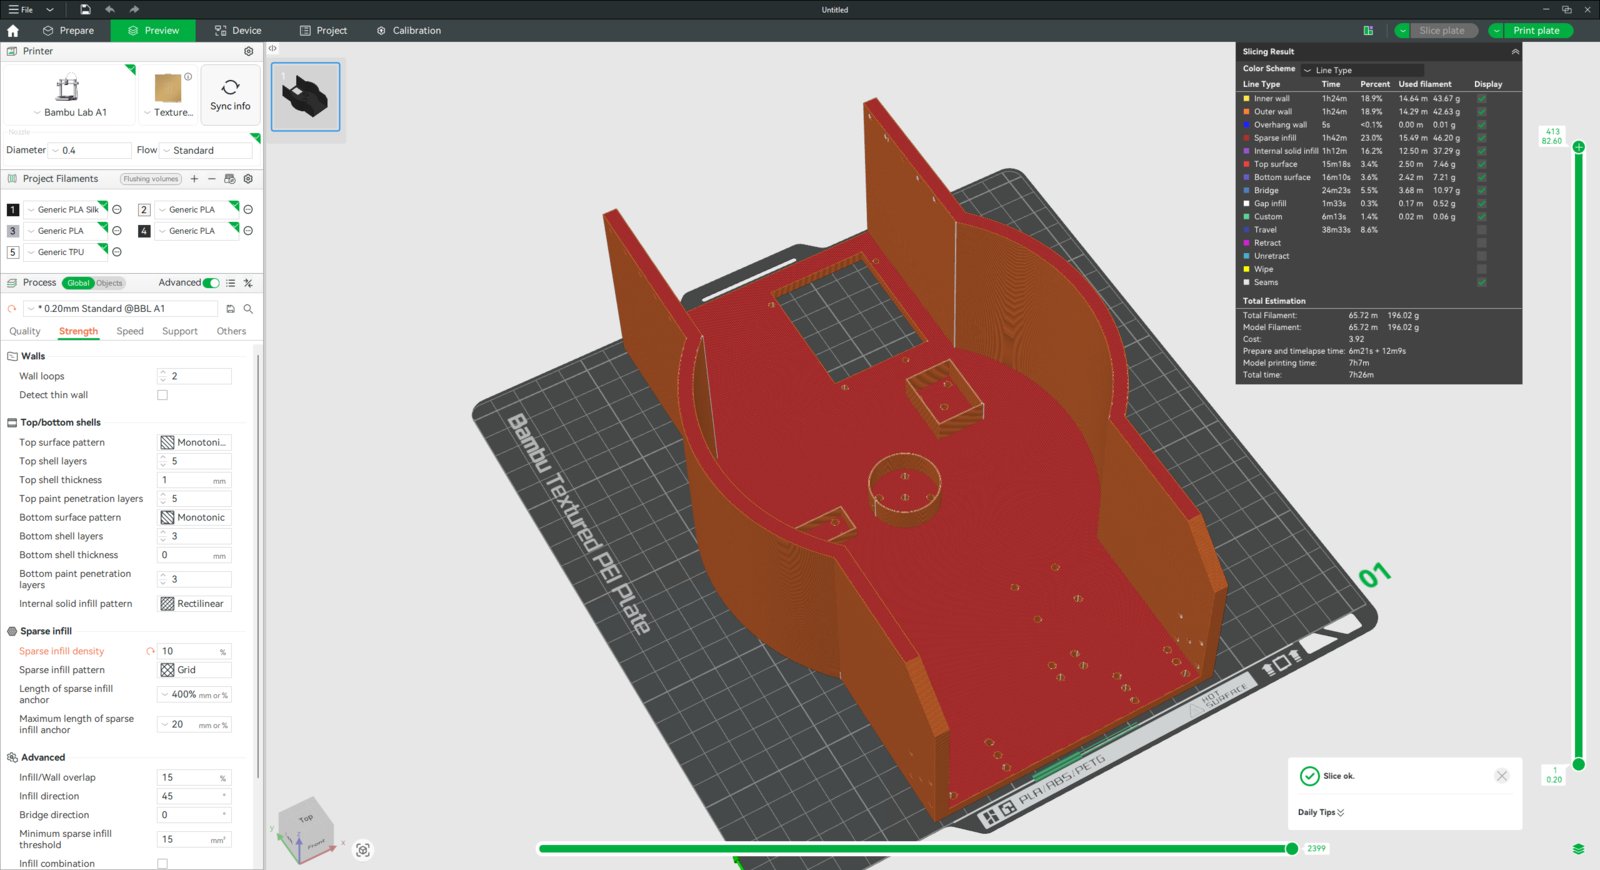Click filament 1 black color swatch

point(13,210)
